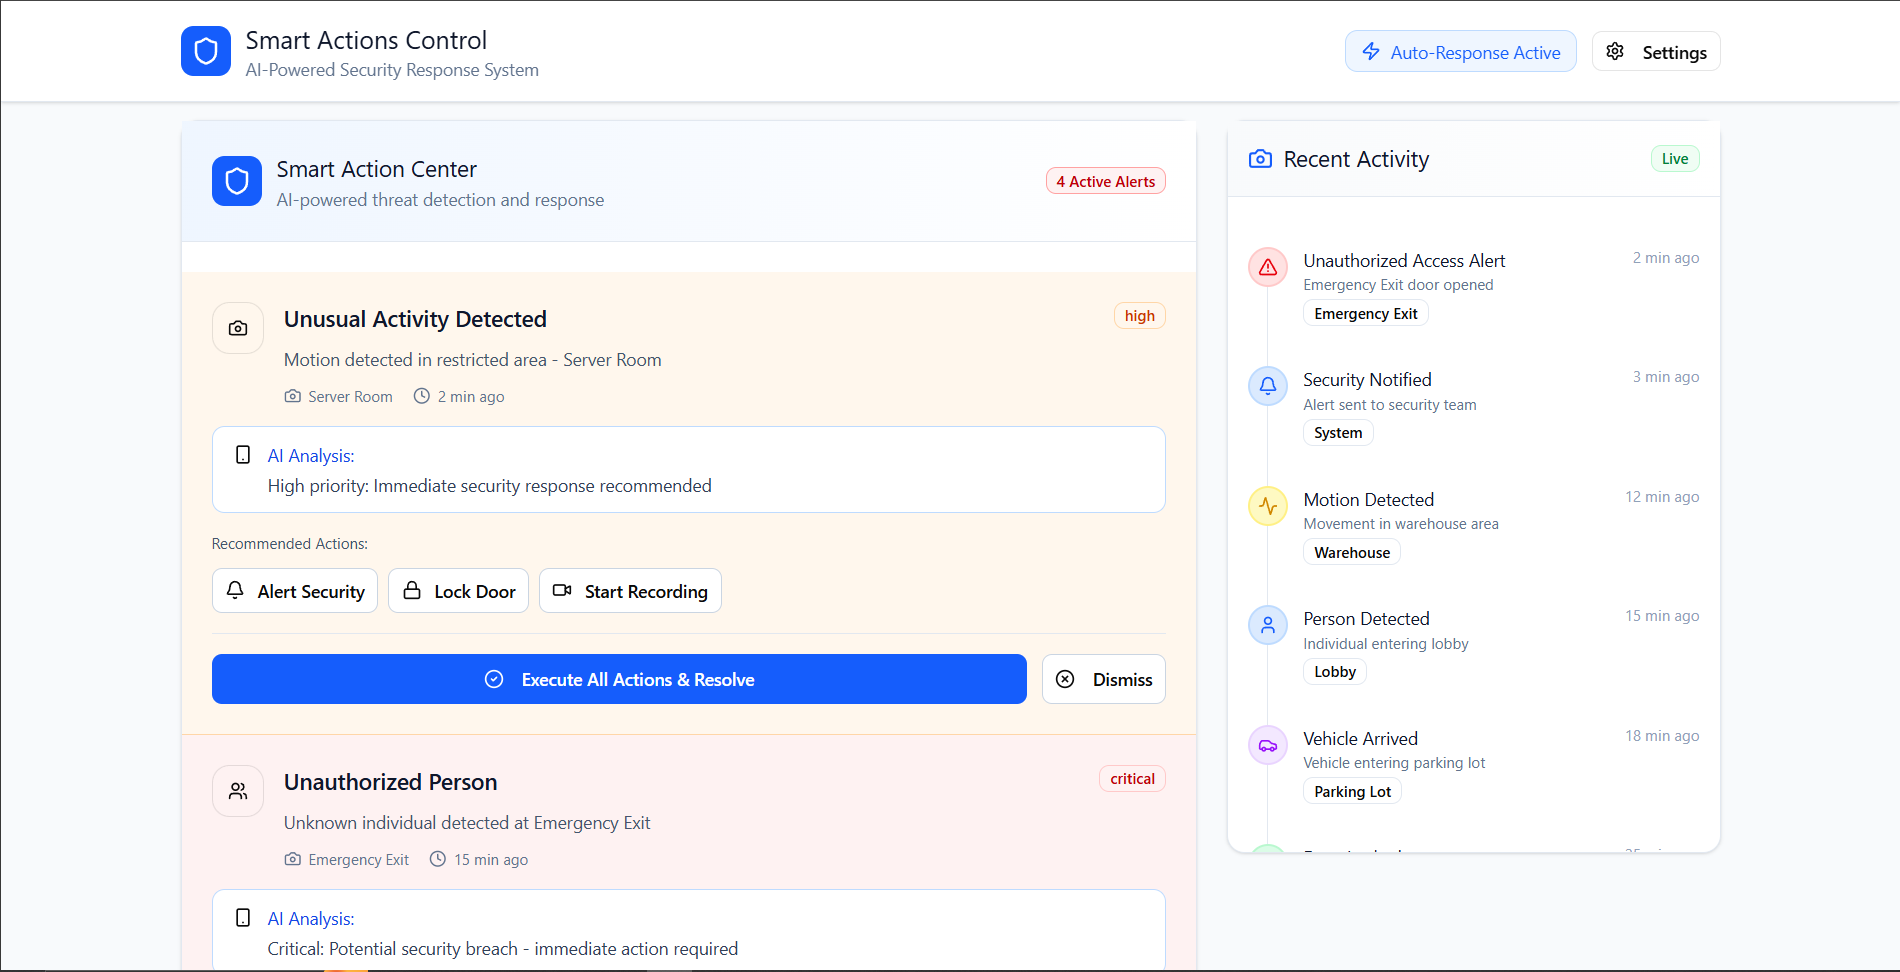
Task: Open the Settings panel
Action: [1656, 52]
